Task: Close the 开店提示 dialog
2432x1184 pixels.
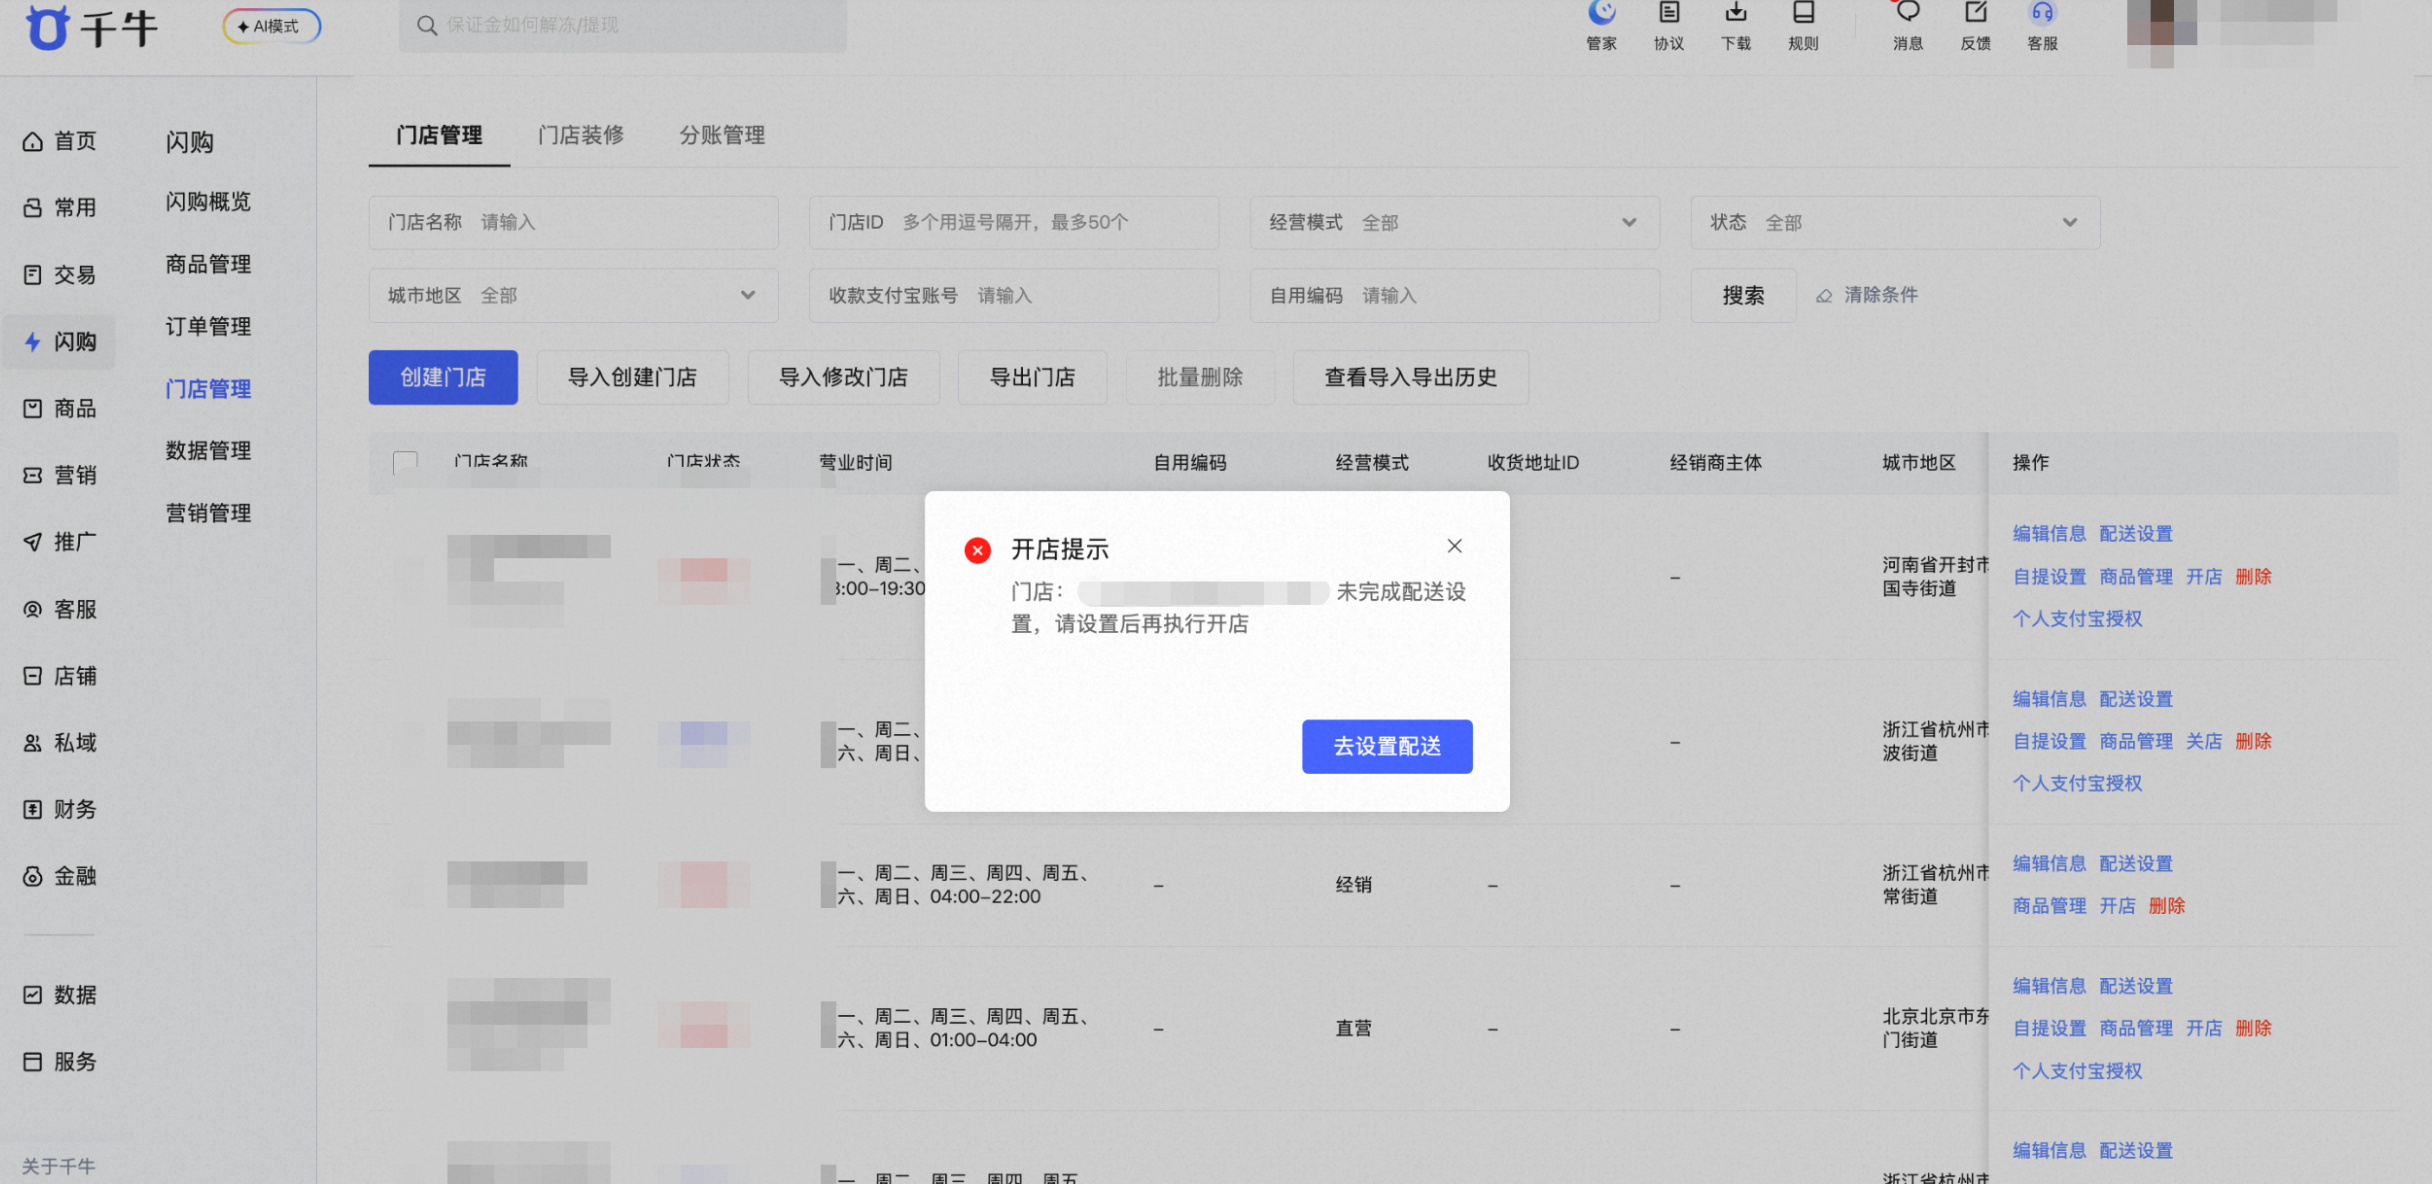Action: [x=1454, y=546]
